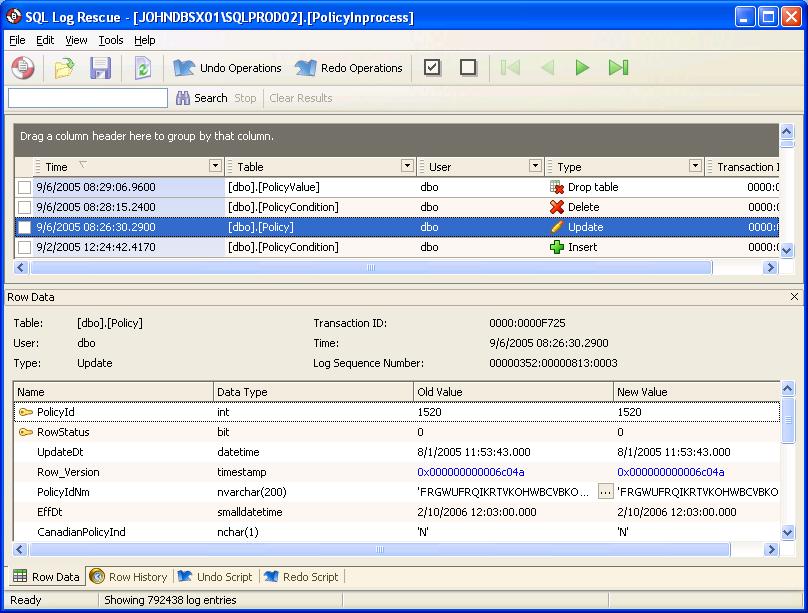
Task: Tick checkbox for PolicyCondition Delete row
Action: point(24,207)
